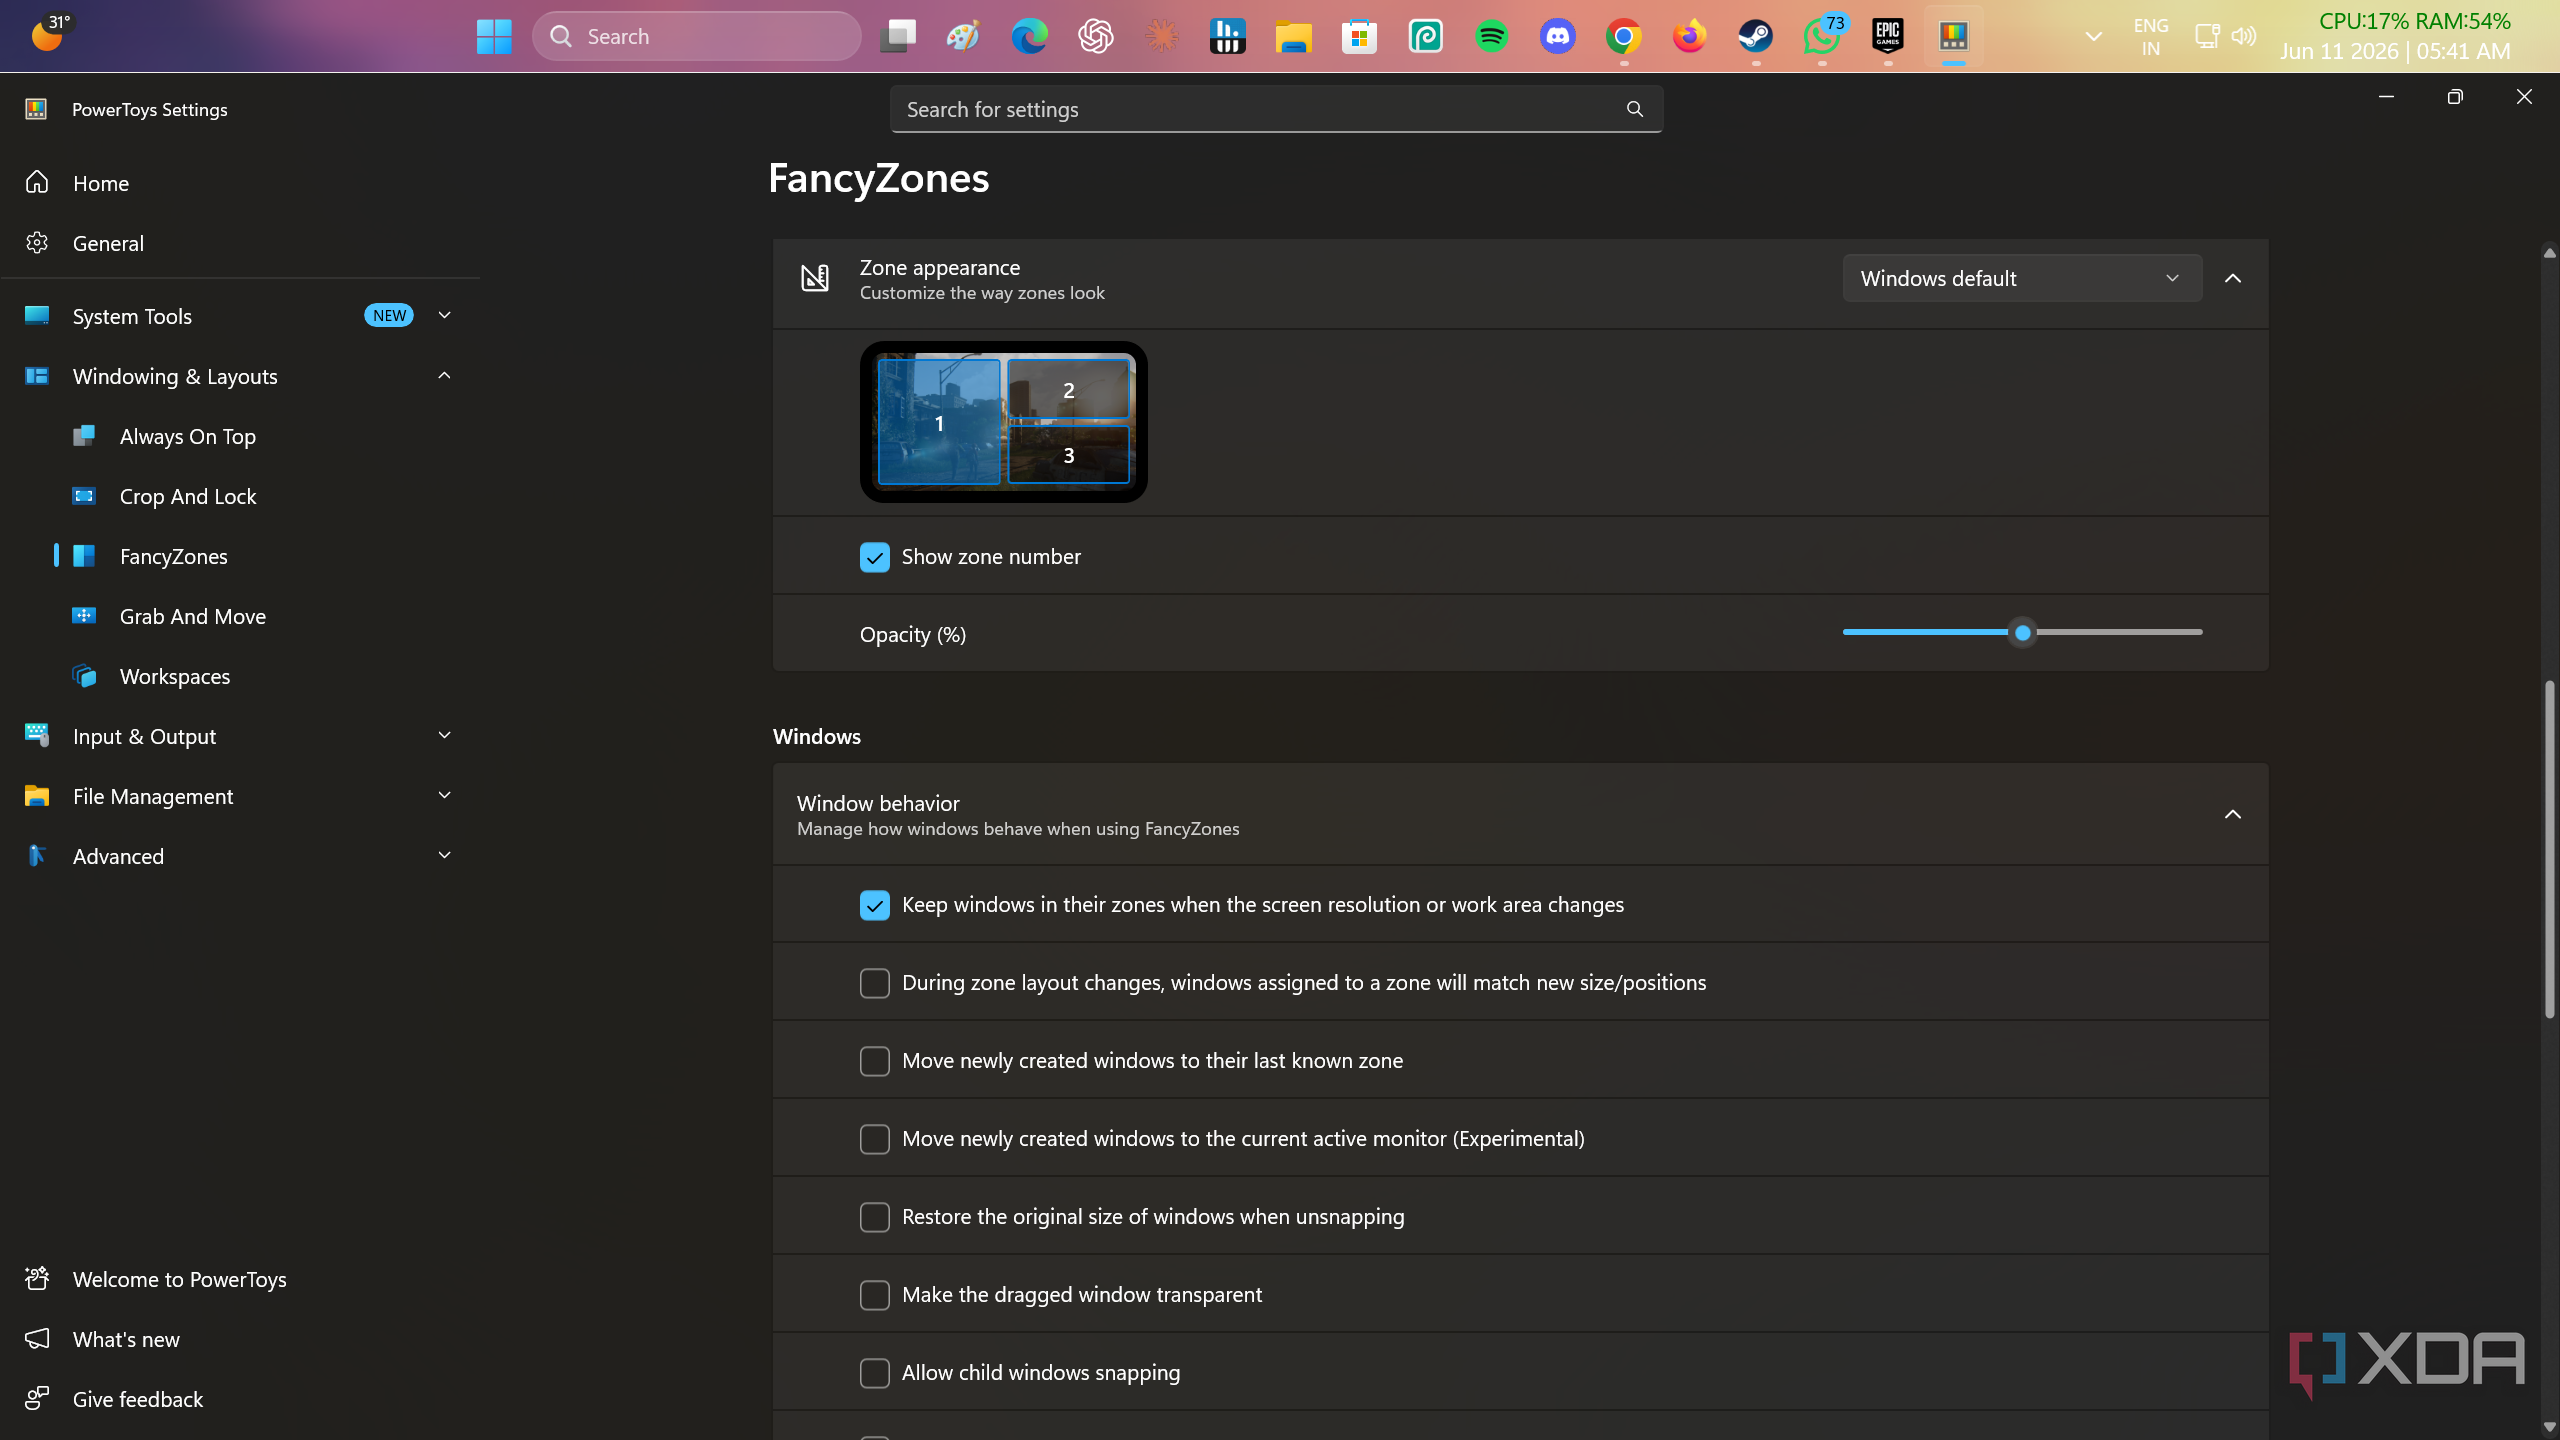Image resolution: width=2560 pixels, height=1440 pixels.
Task: Click the Zone appearance icon
Action: 815,278
